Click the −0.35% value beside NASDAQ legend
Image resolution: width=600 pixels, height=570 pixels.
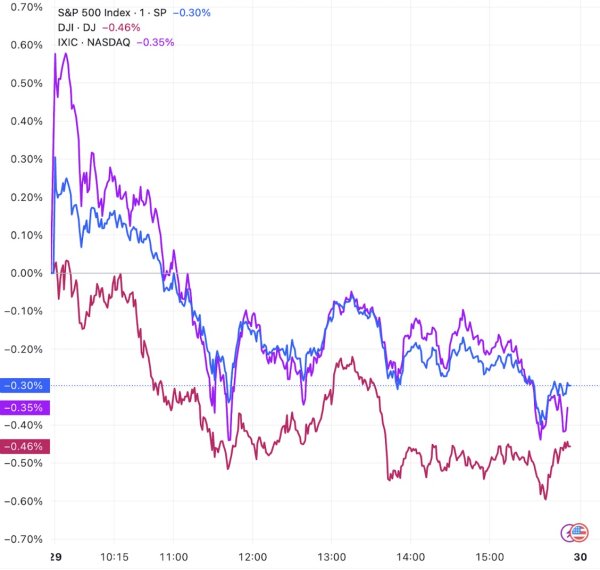point(155,42)
